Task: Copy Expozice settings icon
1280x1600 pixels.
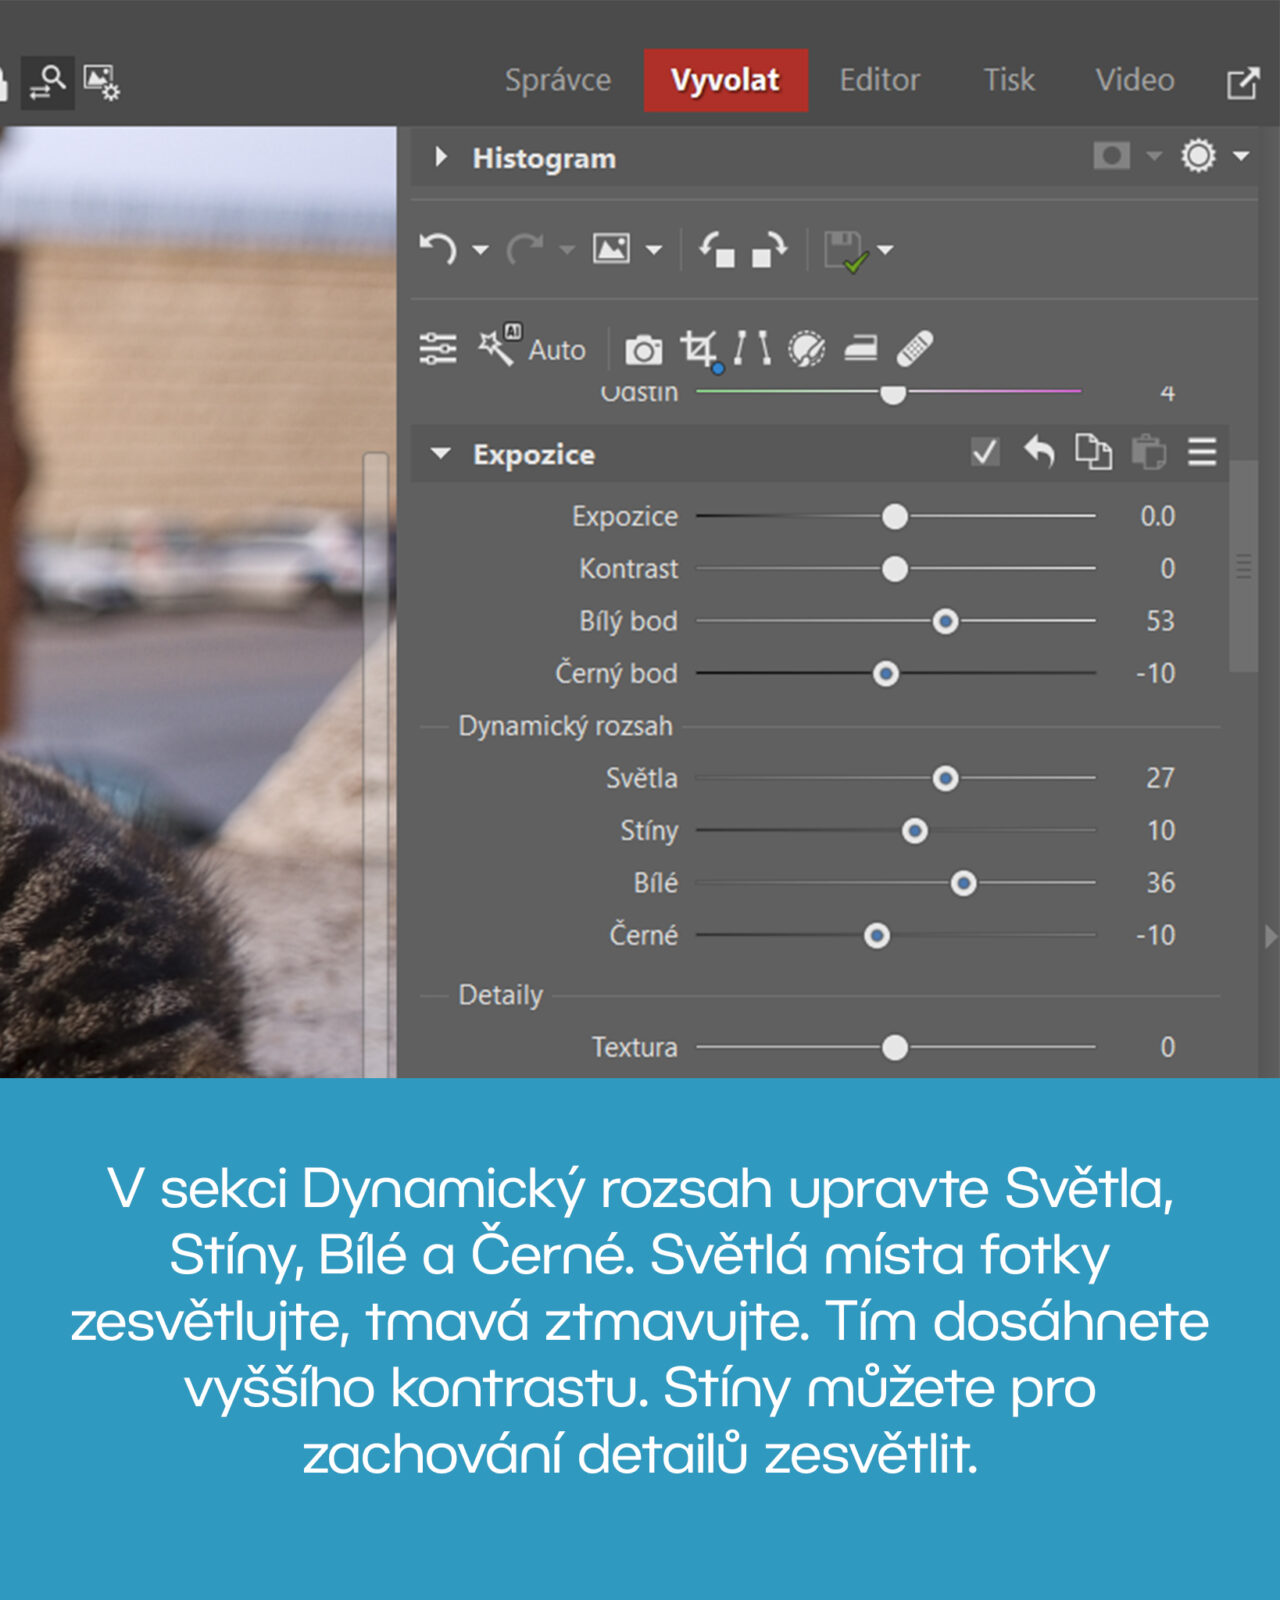Action: [1093, 453]
